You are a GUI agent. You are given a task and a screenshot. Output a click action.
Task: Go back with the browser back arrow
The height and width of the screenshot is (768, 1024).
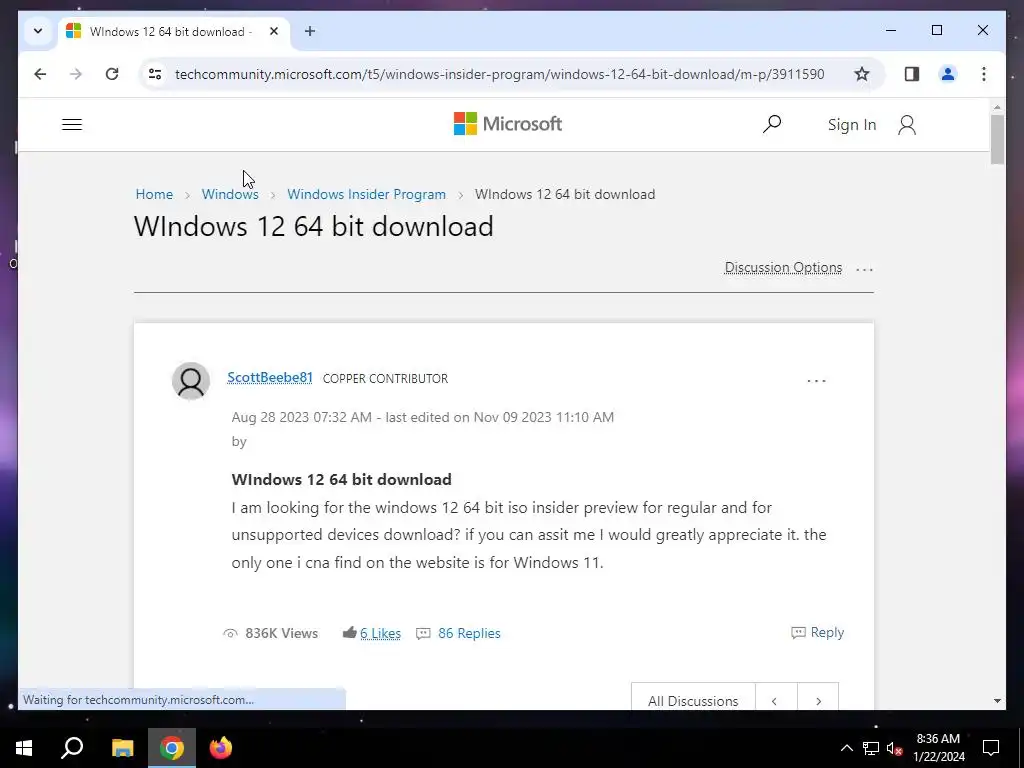40,74
